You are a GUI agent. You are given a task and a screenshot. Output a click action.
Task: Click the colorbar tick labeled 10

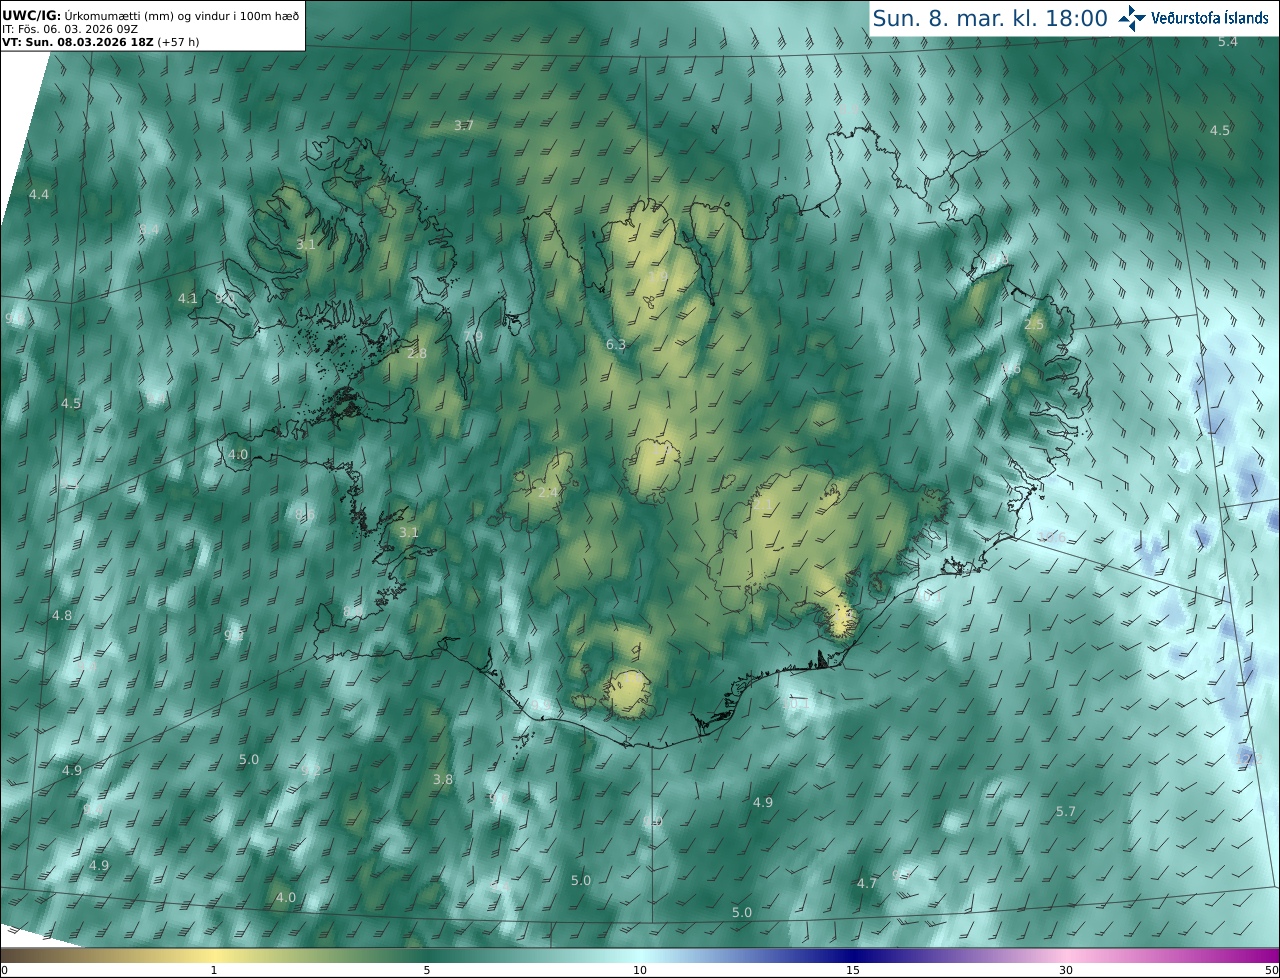pyautogui.click(x=640, y=970)
